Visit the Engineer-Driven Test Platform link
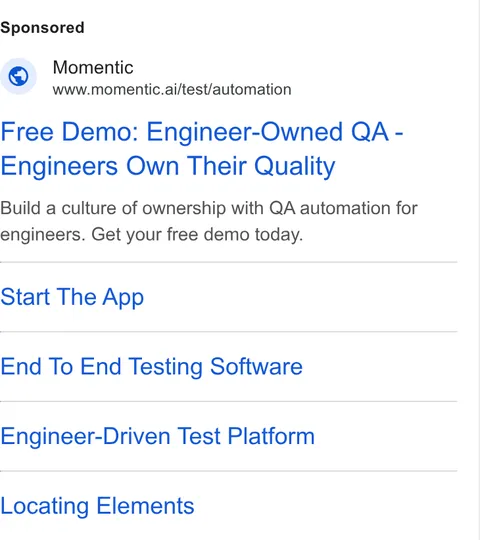480x540 pixels. point(158,436)
